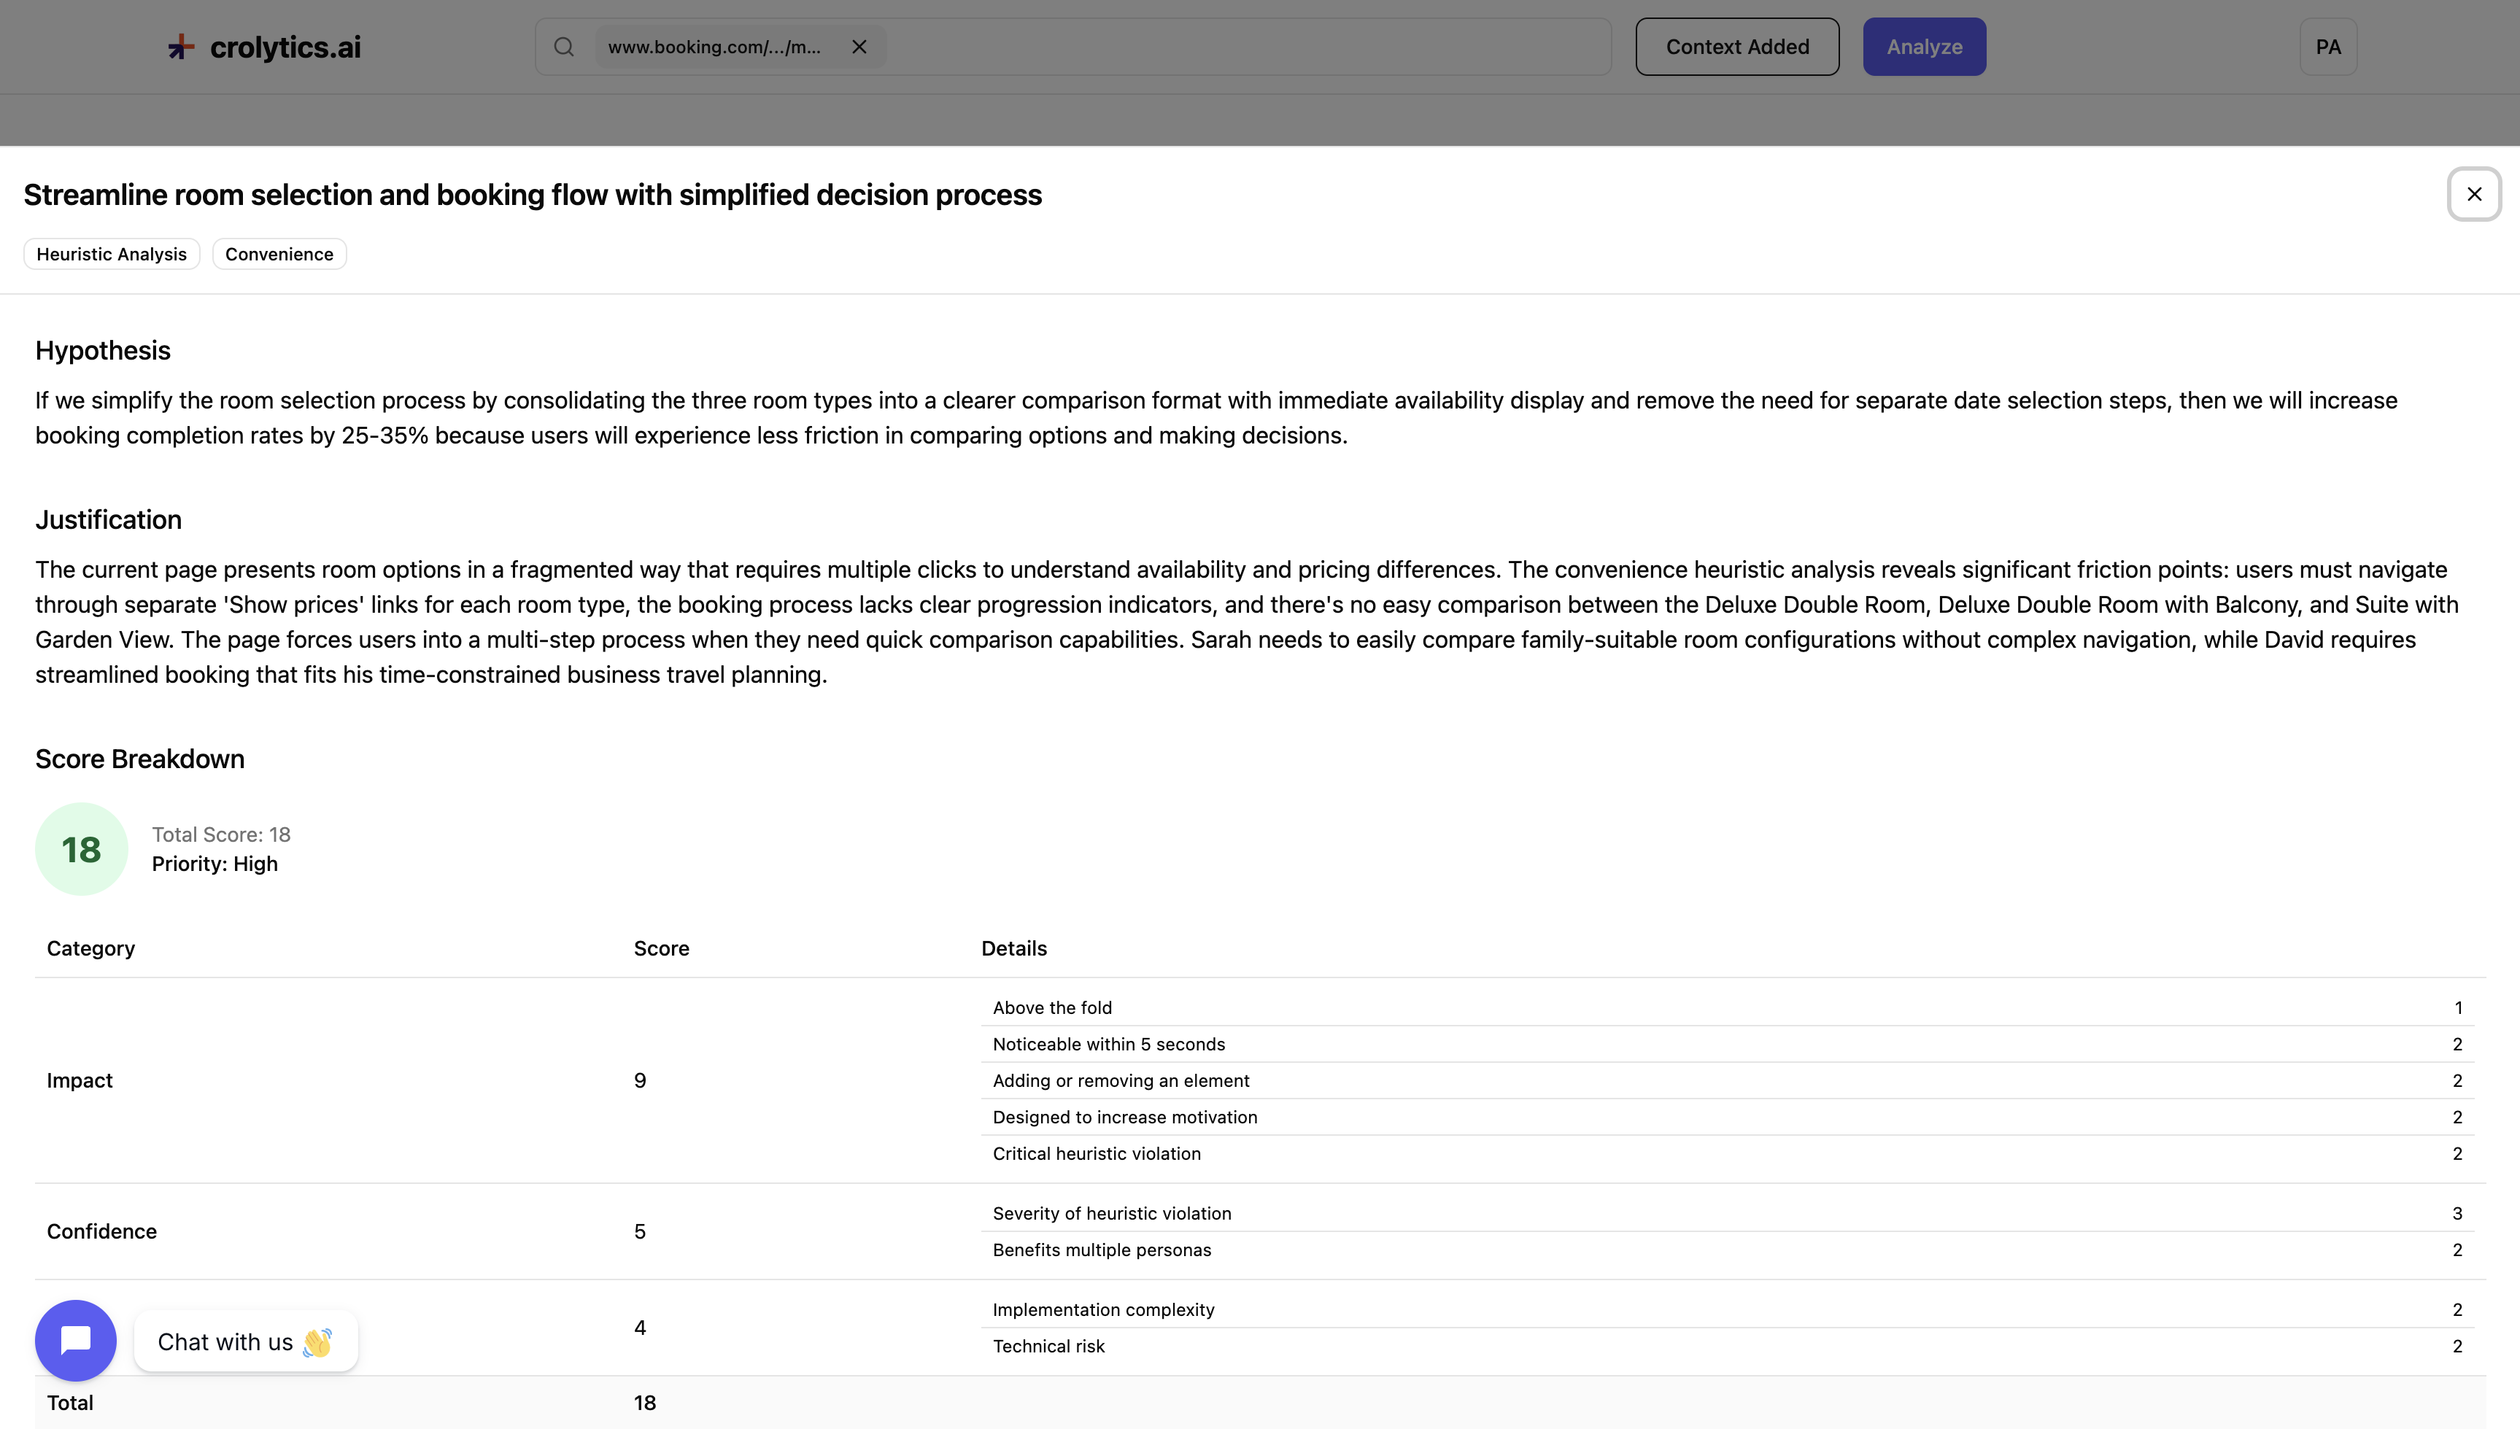2520x1456 pixels.
Task: Click the 18 score circle badge
Action: [81, 849]
